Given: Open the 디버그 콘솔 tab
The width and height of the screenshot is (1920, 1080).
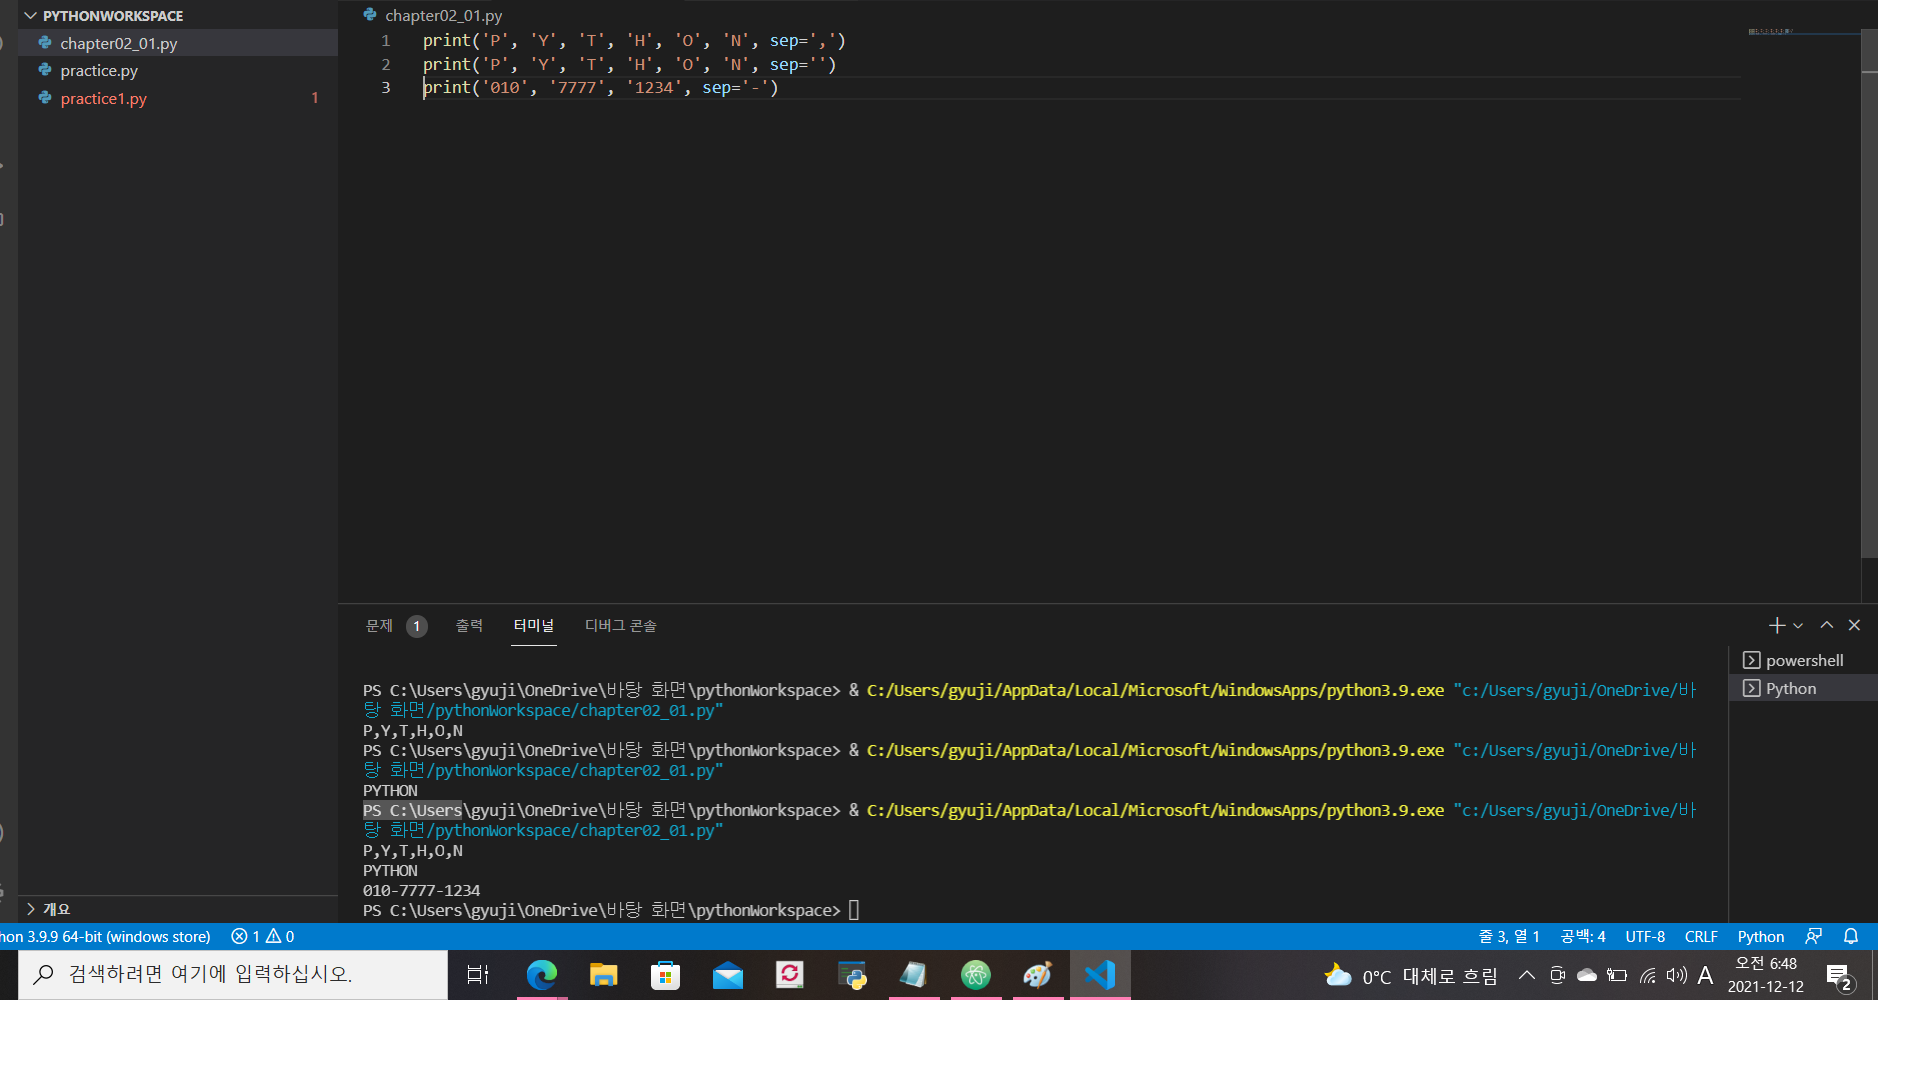Looking at the screenshot, I should pos(620,625).
